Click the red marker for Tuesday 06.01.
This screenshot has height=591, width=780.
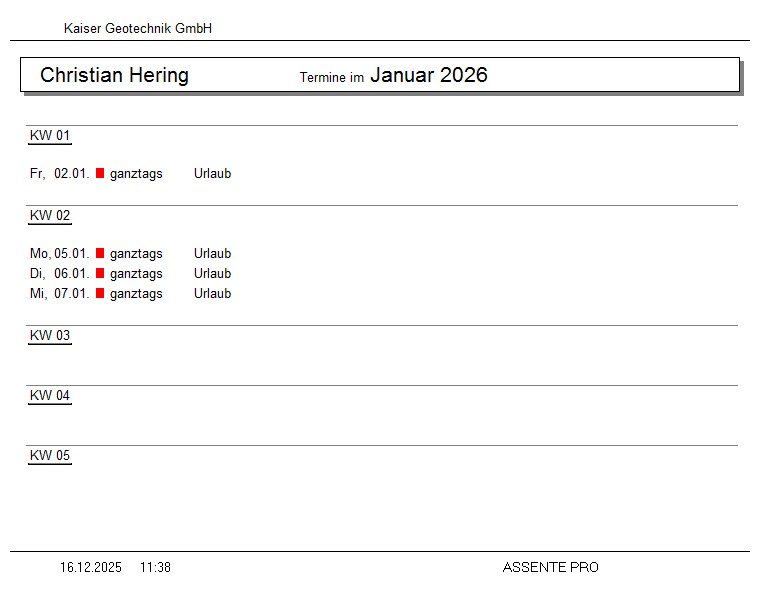100,273
